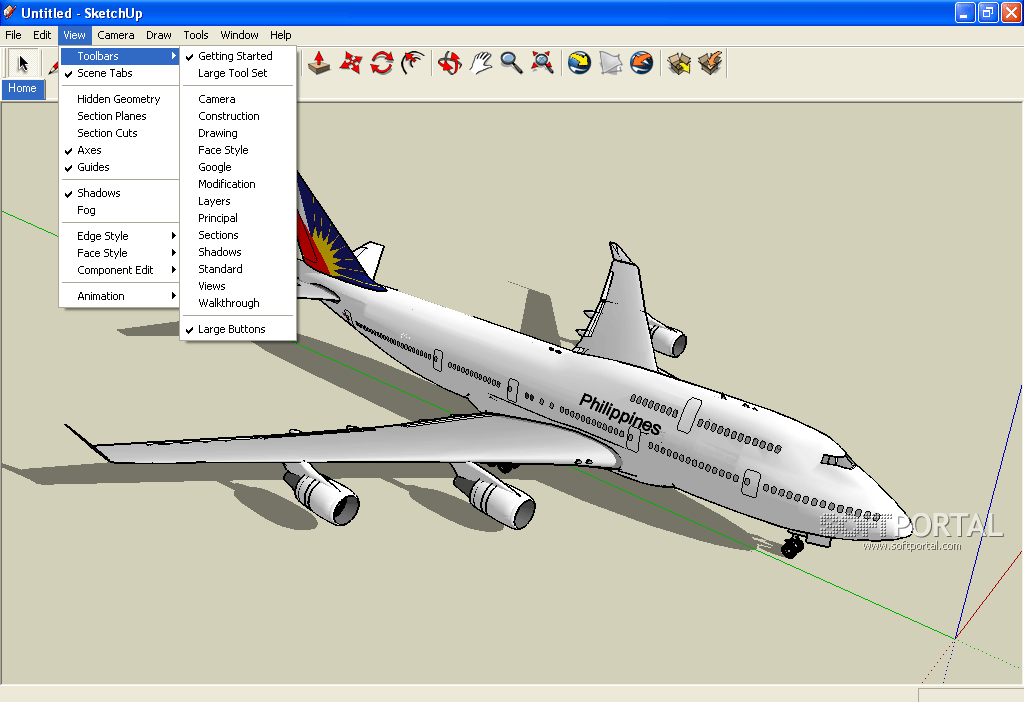Choose the Move tool with red arrows
The height and width of the screenshot is (702, 1024).
pos(351,63)
